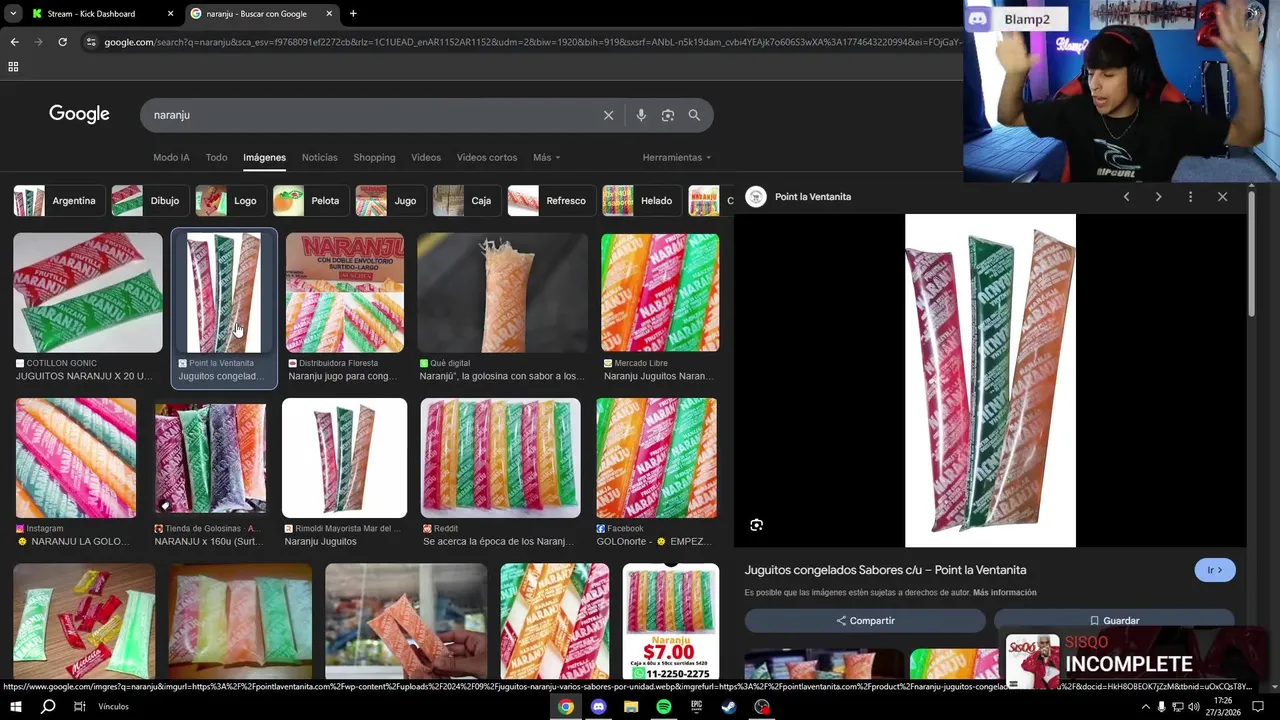Open the volume control in system tray
The height and width of the screenshot is (720, 1280).
click(1193, 706)
